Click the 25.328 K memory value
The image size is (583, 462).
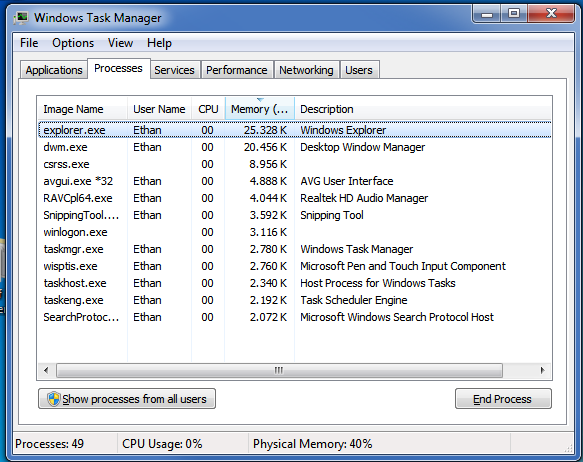265,130
